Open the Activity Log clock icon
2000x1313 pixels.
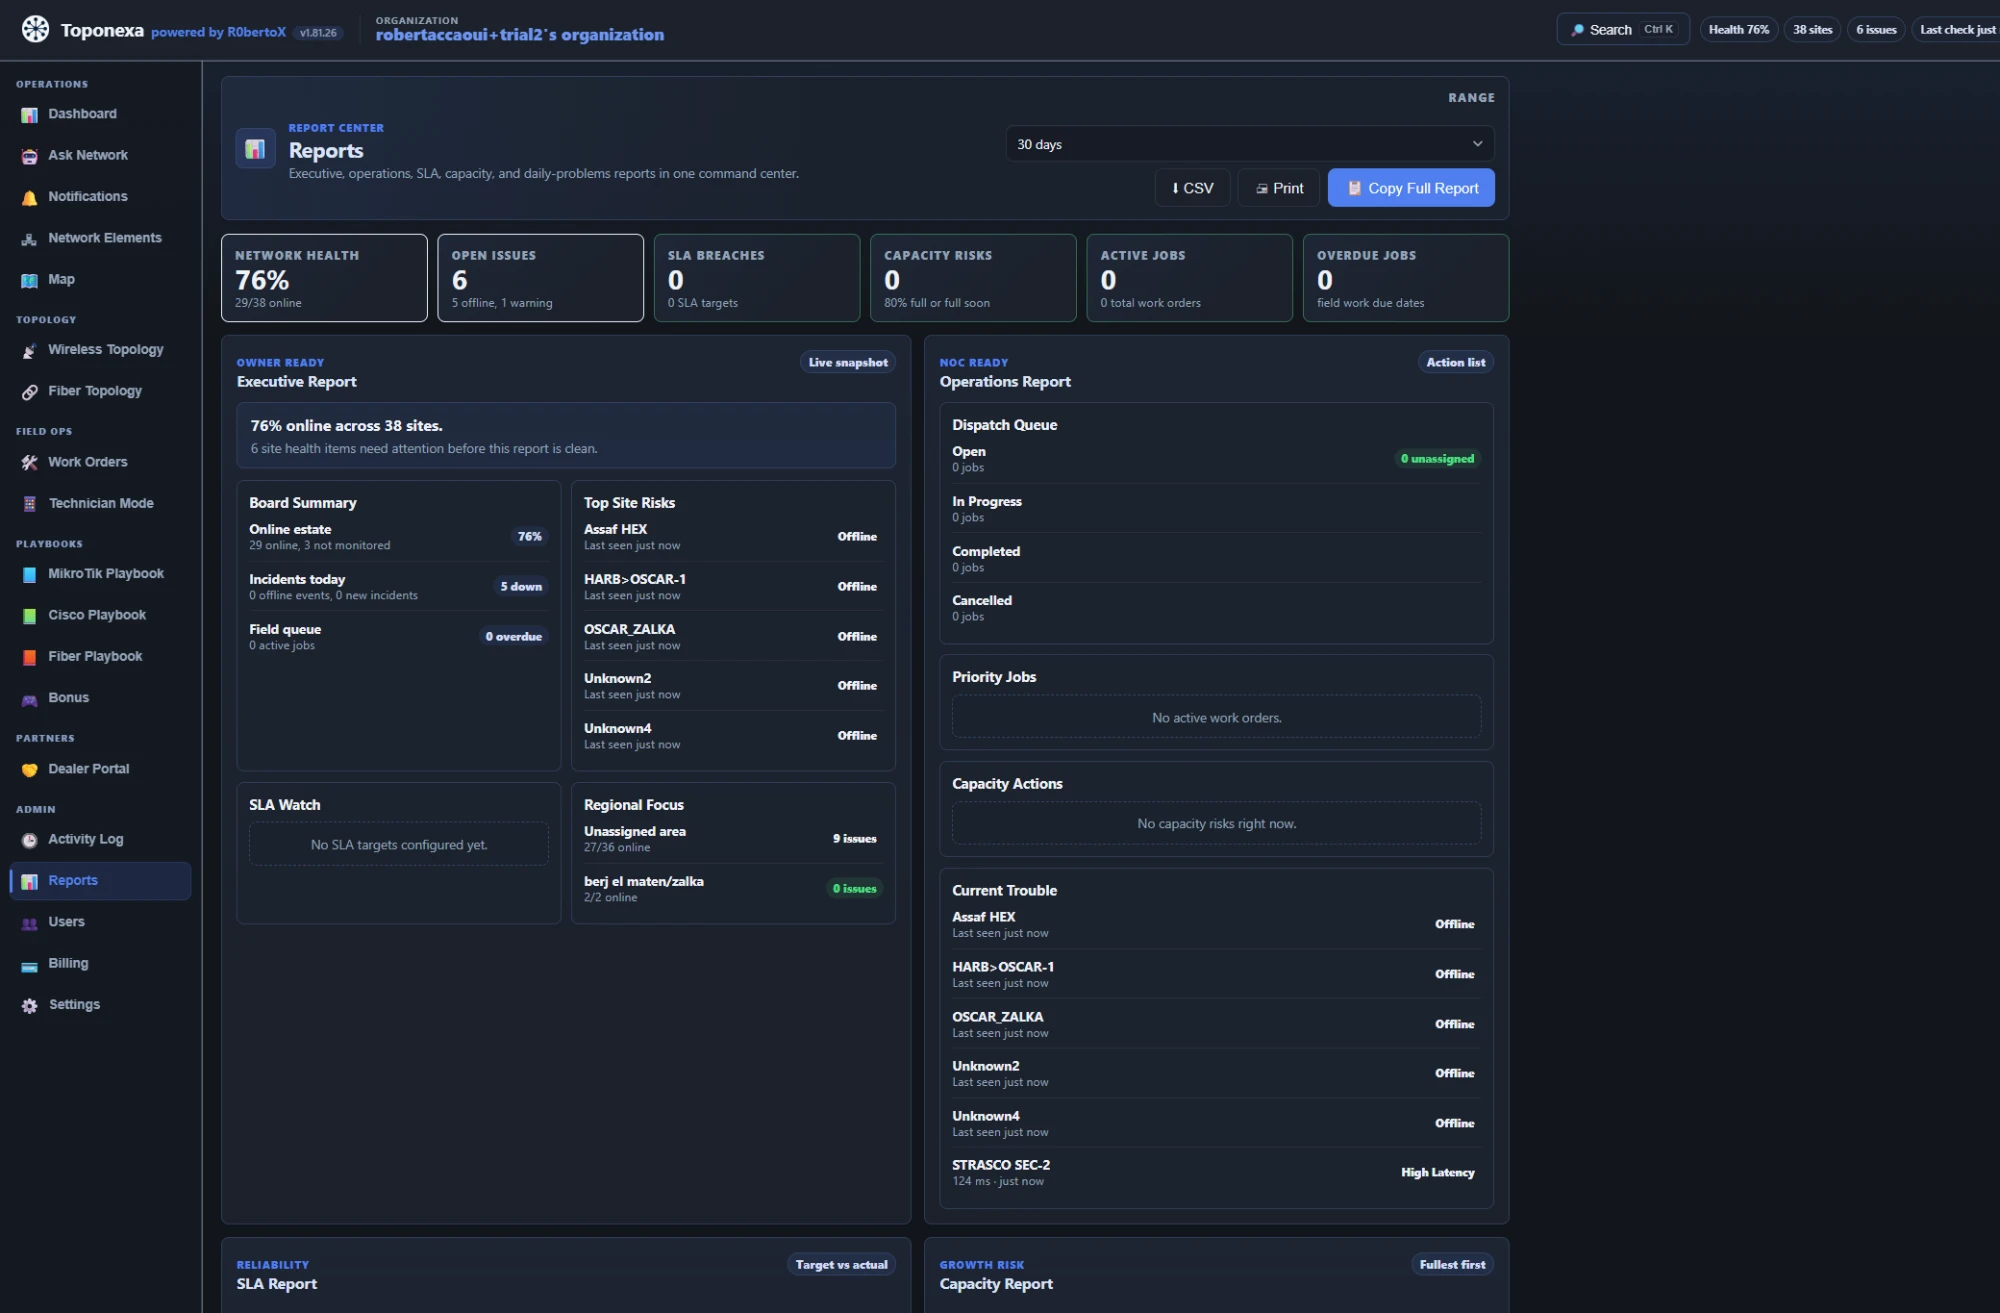point(29,840)
